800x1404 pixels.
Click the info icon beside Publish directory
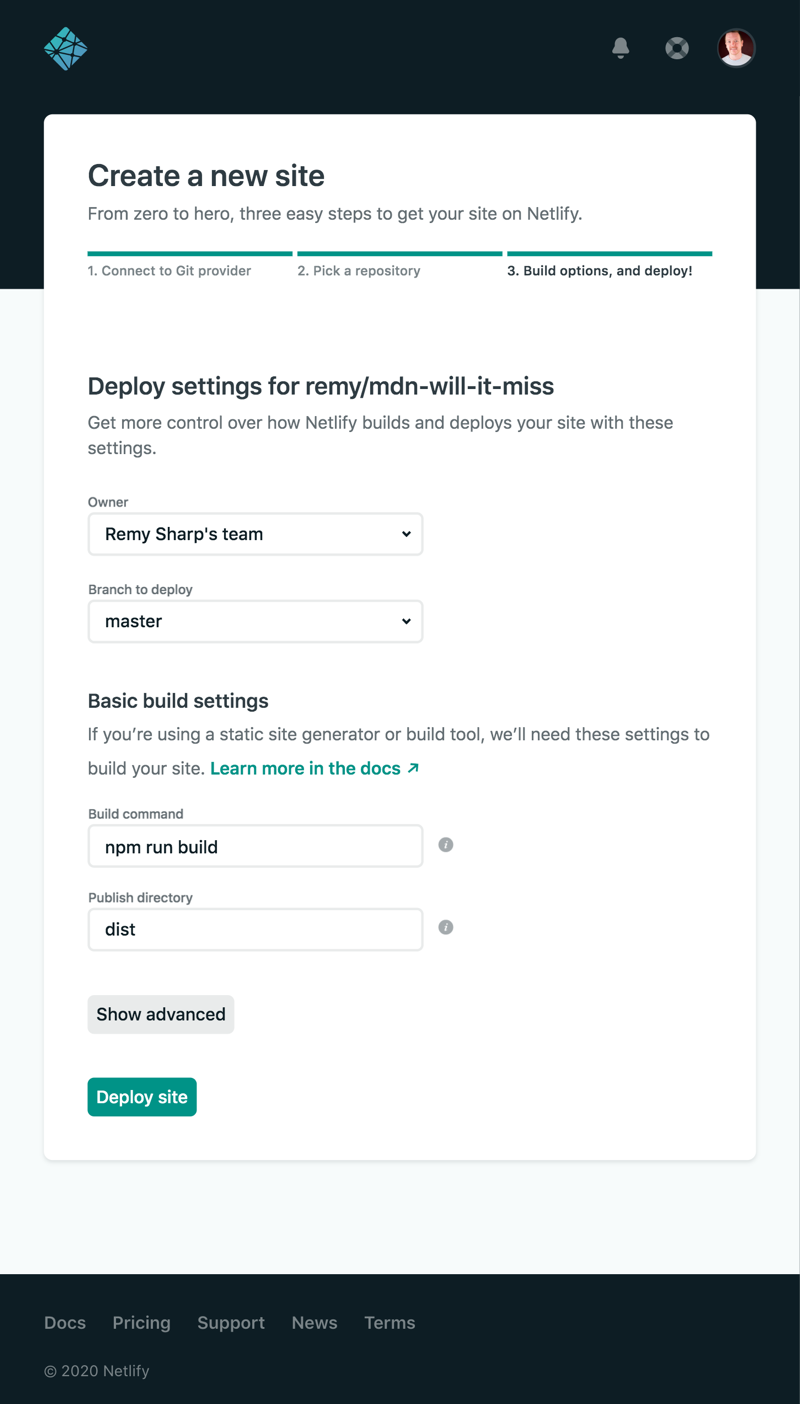pos(445,928)
